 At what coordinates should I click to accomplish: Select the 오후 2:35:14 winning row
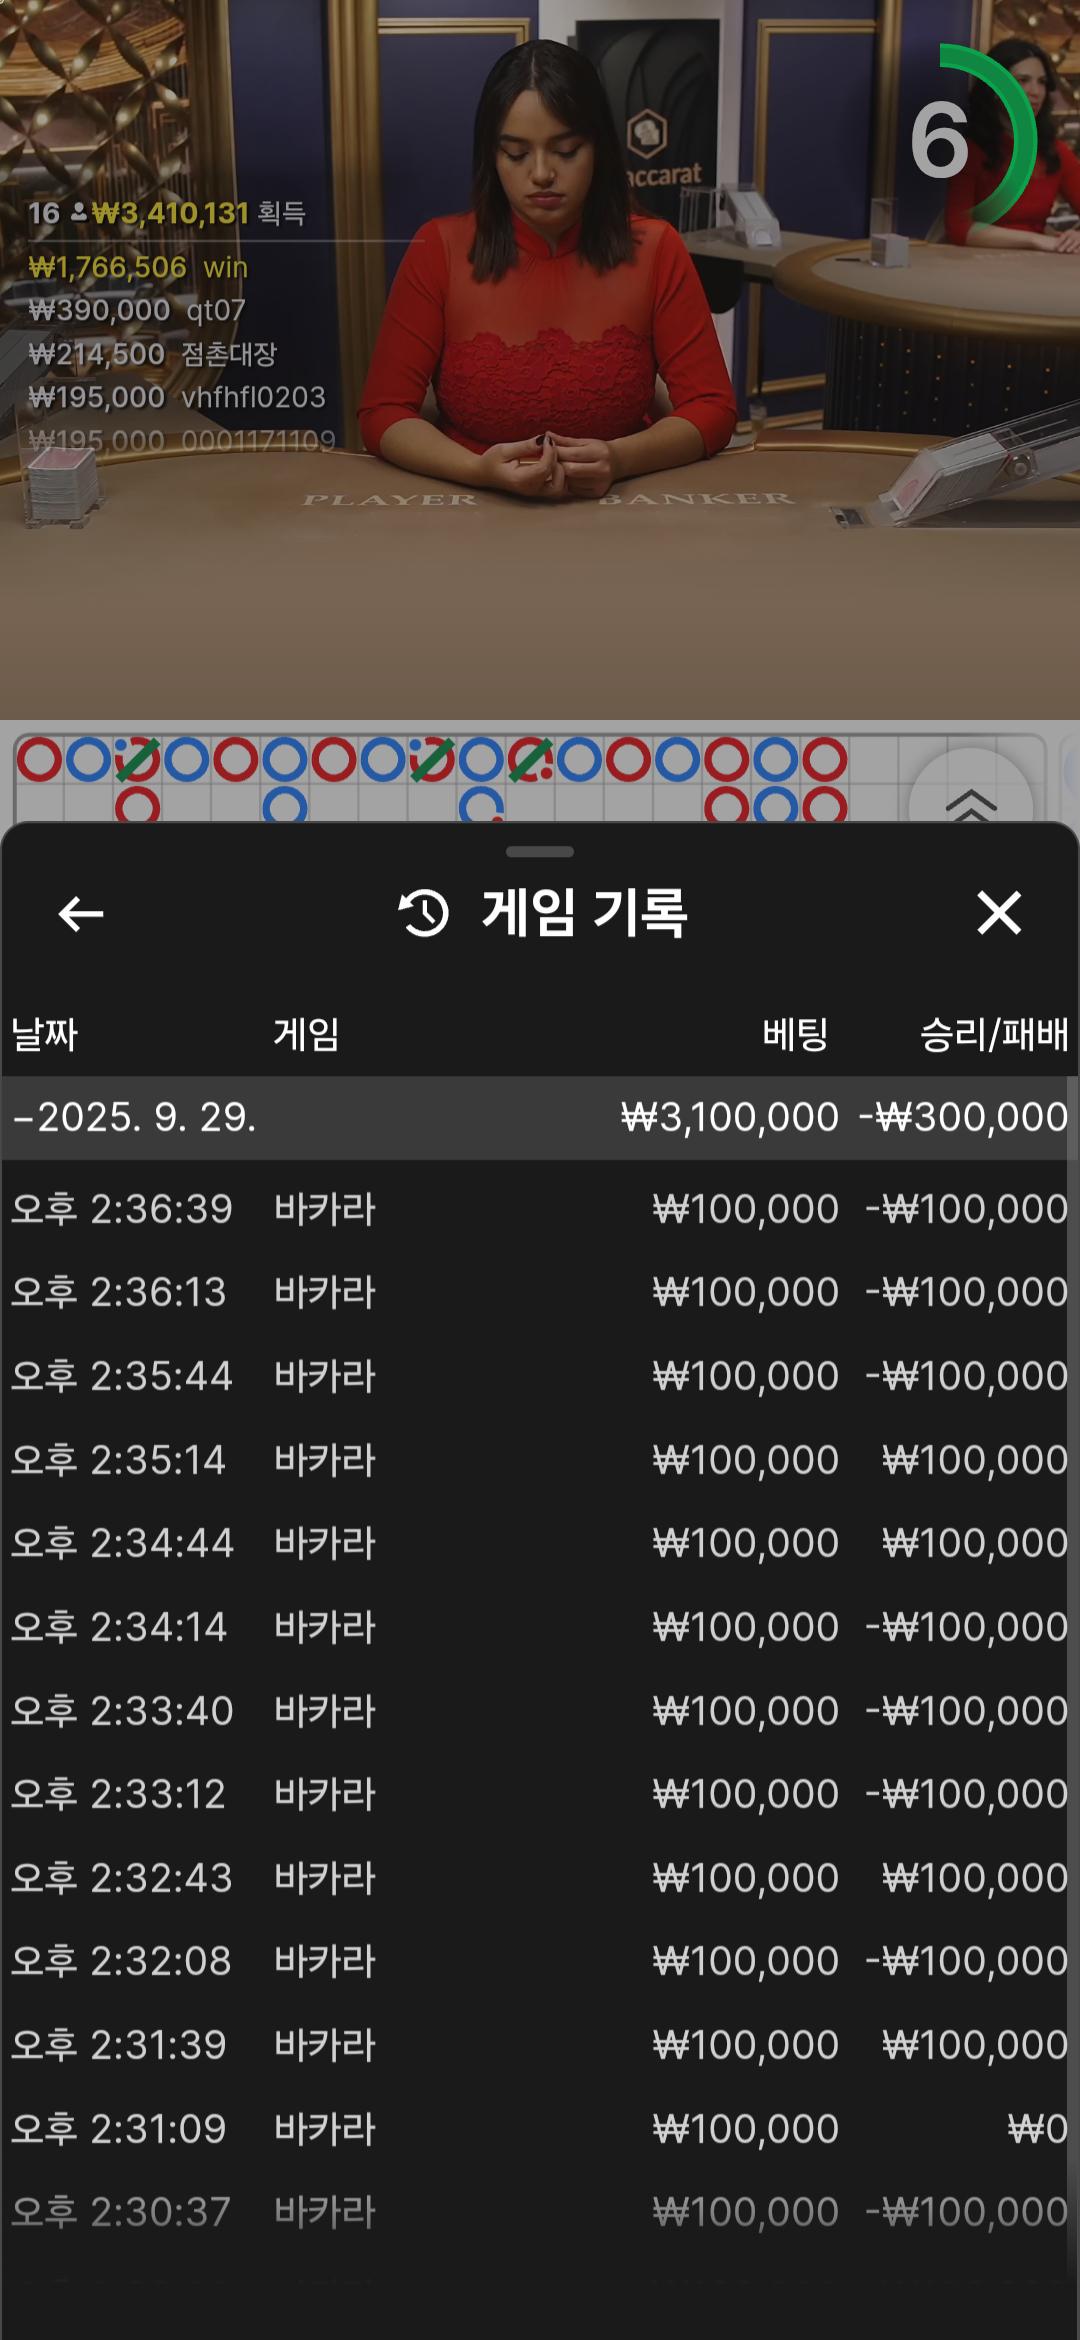tap(540, 1460)
